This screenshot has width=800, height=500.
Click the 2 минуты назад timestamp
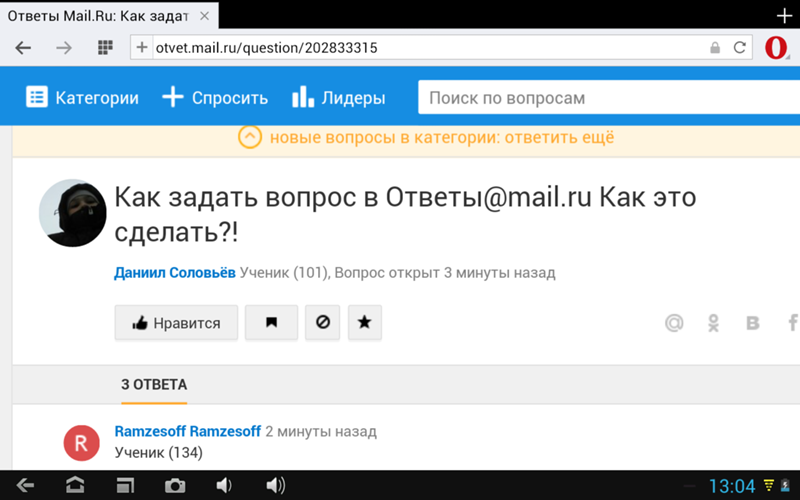321,432
